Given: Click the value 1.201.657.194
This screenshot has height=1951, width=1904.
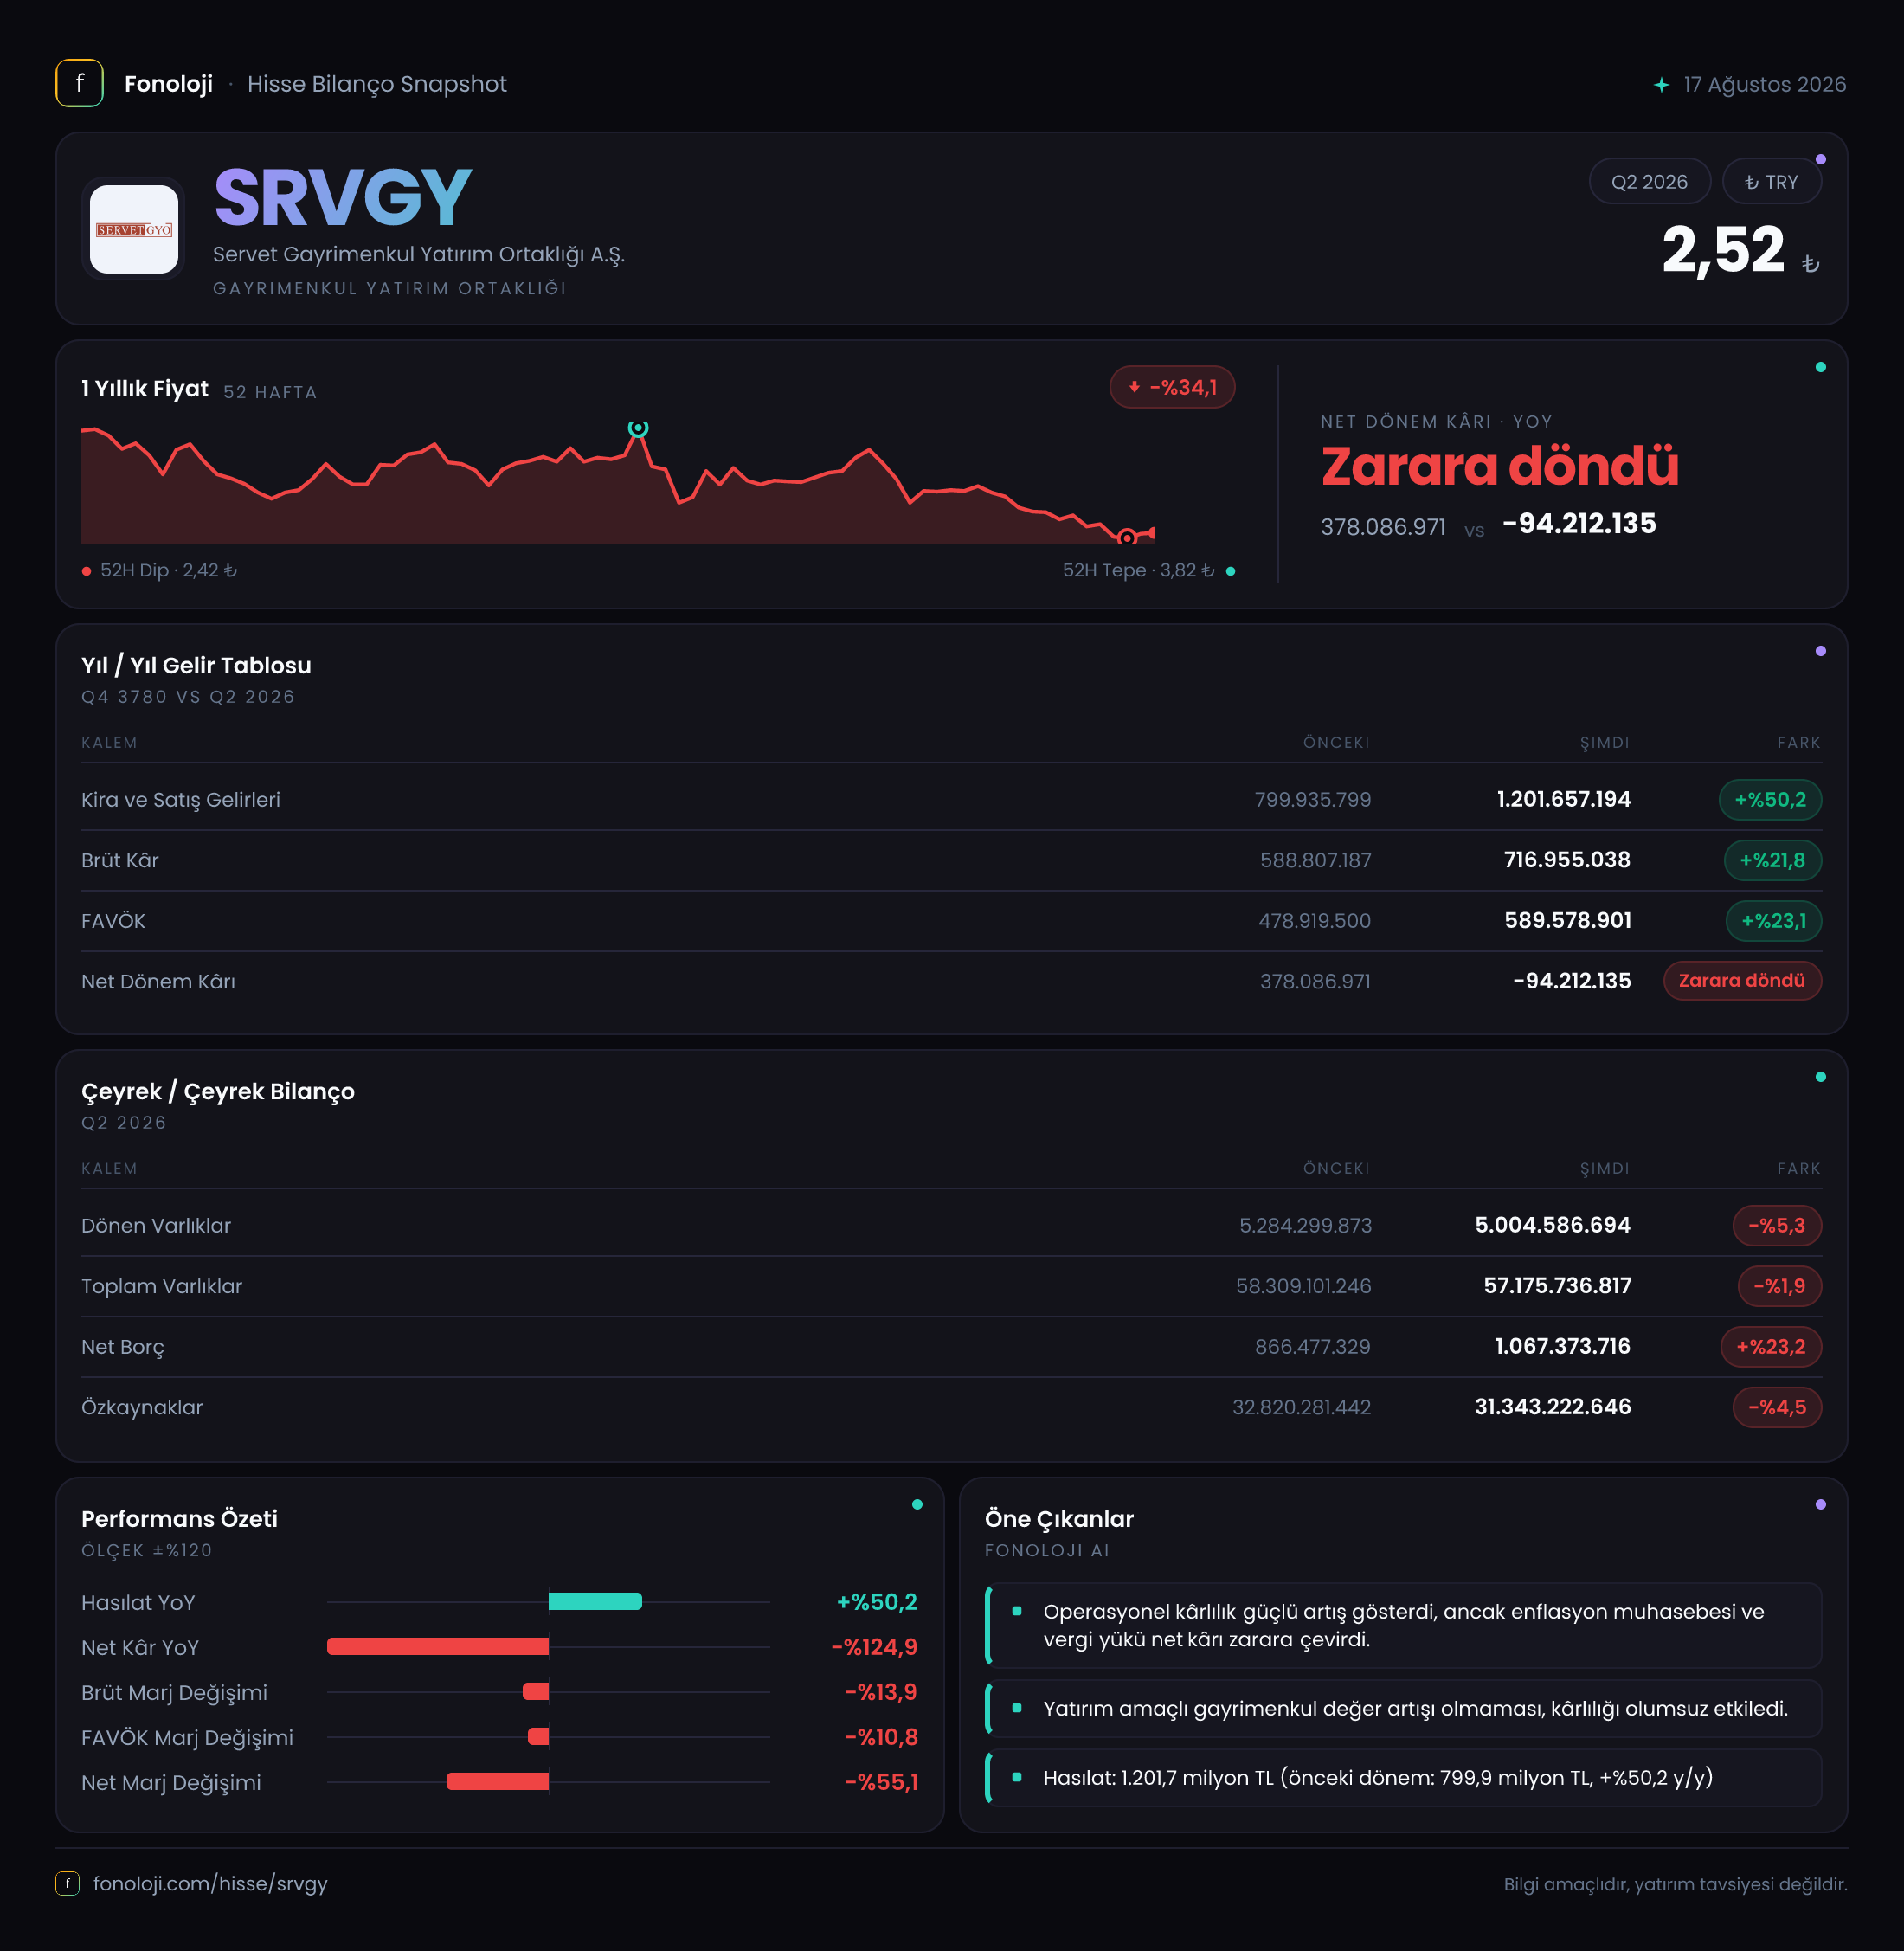Looking at the screenshot, I should click(1563, 799).
